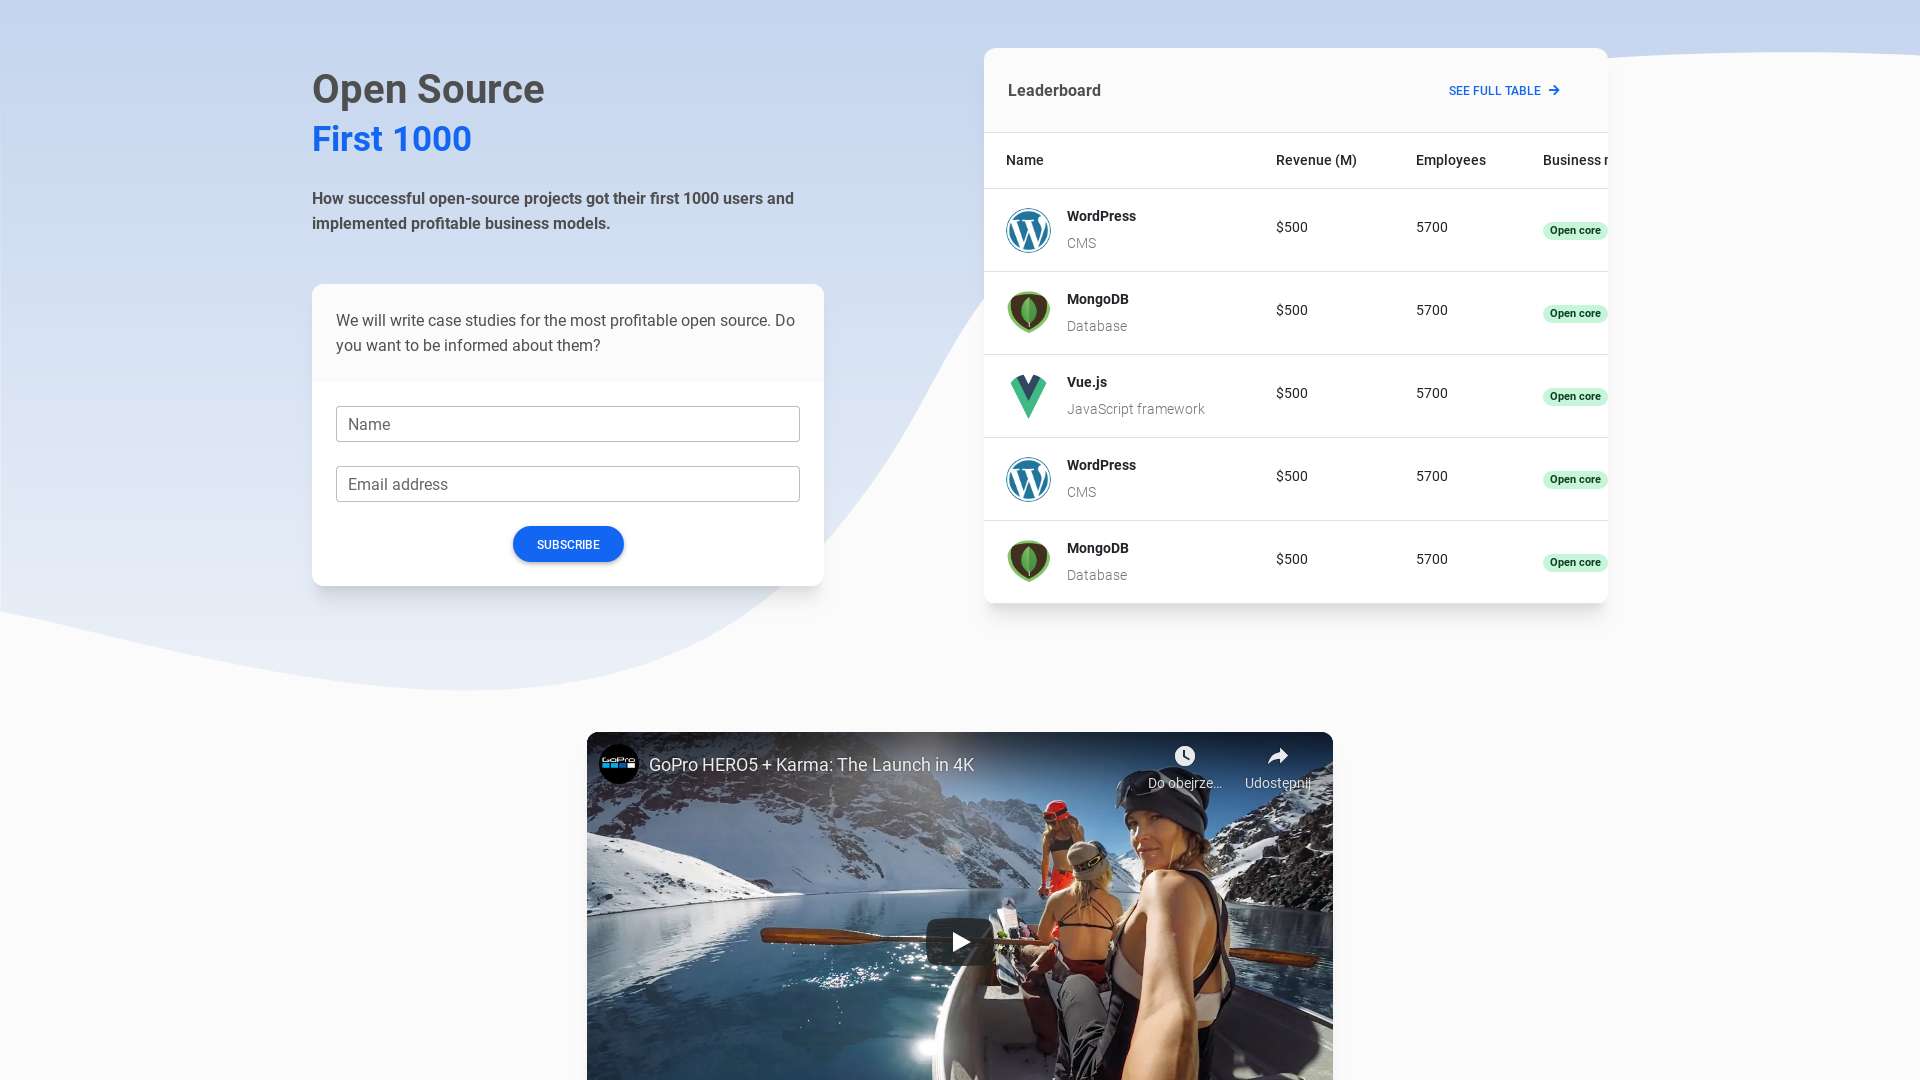Focus the Email address field
Image resolution: width=1920 pixels, height=1080 pixels.
point(567,484)
